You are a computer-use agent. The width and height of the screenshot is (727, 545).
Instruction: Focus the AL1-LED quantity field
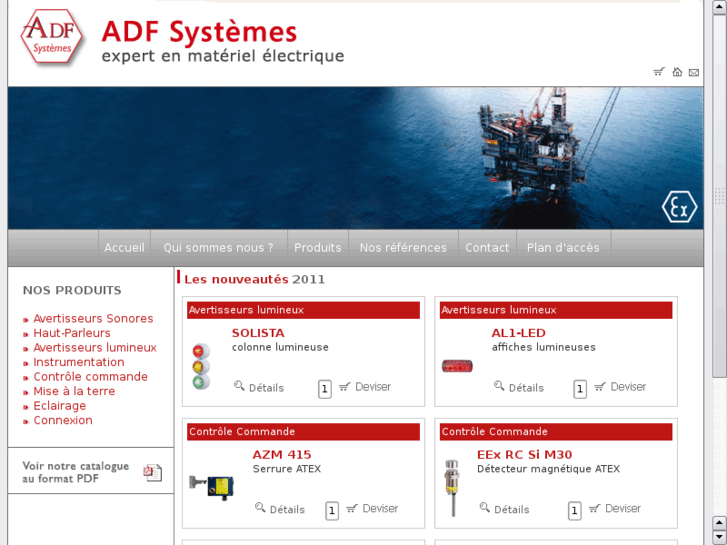580,389
